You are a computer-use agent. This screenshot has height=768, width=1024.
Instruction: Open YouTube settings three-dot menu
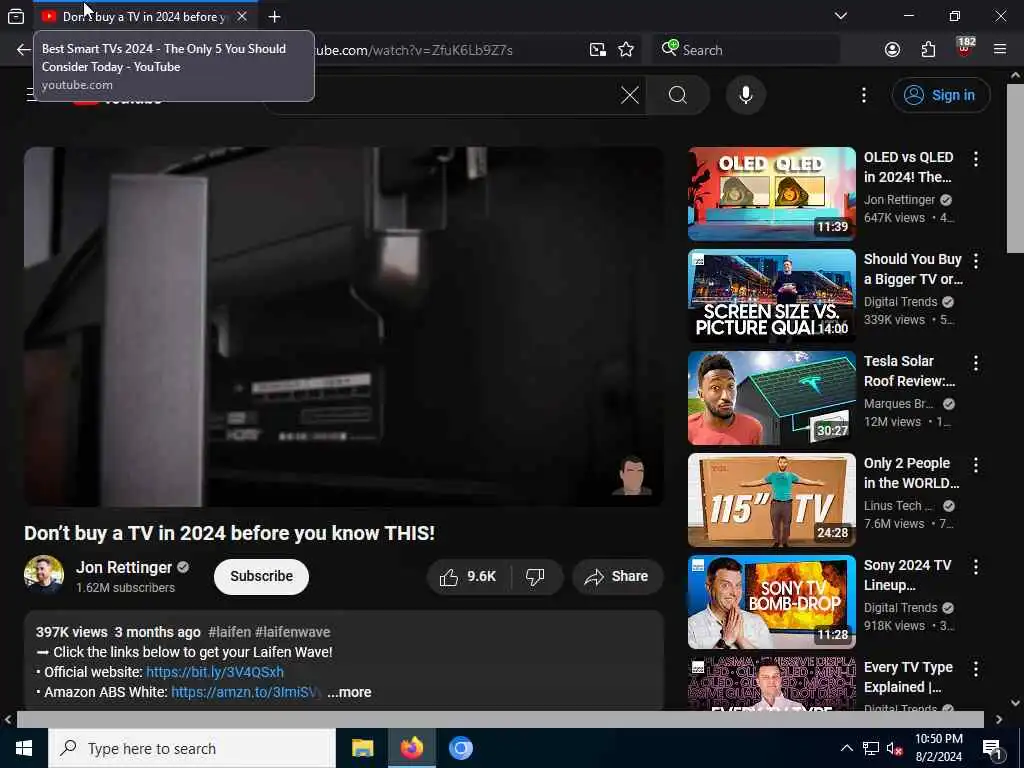[863, 95]
